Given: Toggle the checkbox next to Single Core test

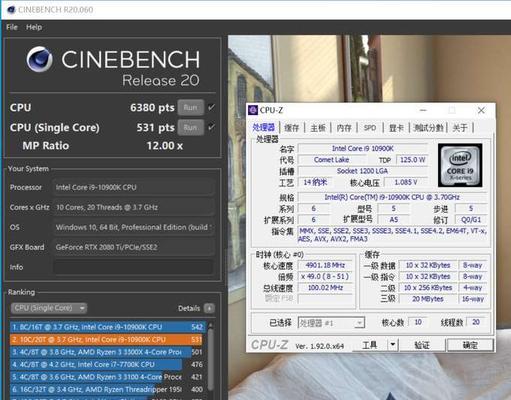Looking at the screenshot, I should [x=211, y=127].
